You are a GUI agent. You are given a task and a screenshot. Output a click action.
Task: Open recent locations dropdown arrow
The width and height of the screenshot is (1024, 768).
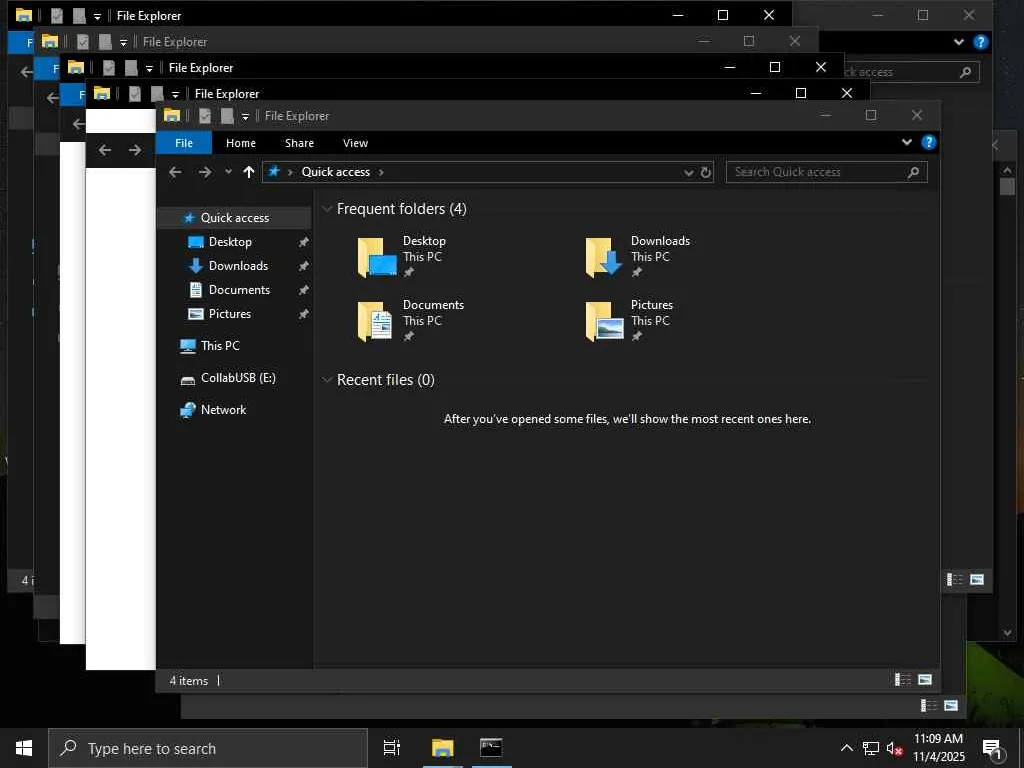[x=228, y=172]
